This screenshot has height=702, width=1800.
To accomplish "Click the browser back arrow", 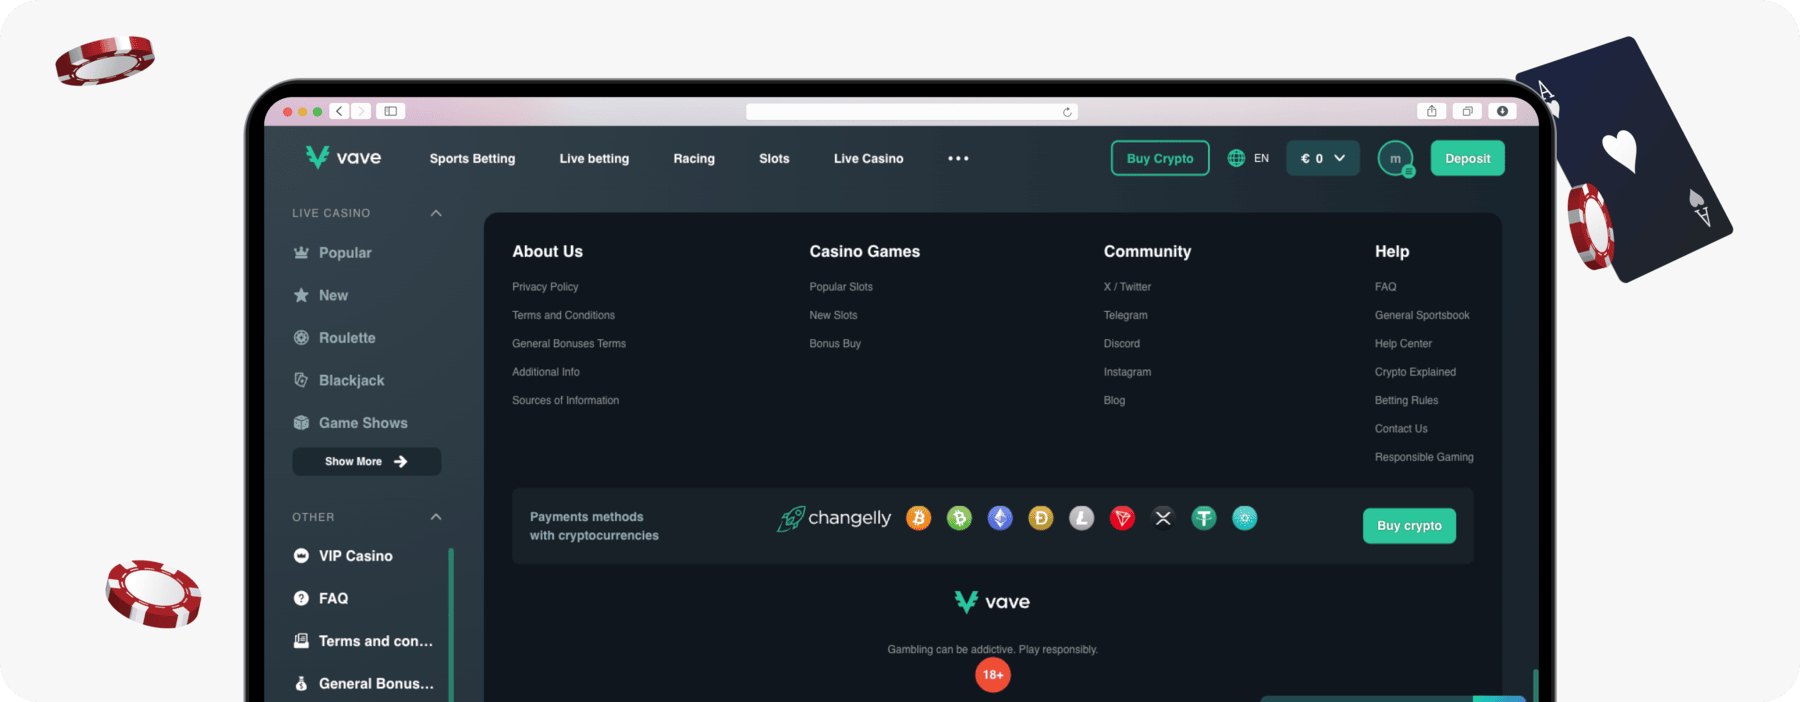I will coord(340,111).
